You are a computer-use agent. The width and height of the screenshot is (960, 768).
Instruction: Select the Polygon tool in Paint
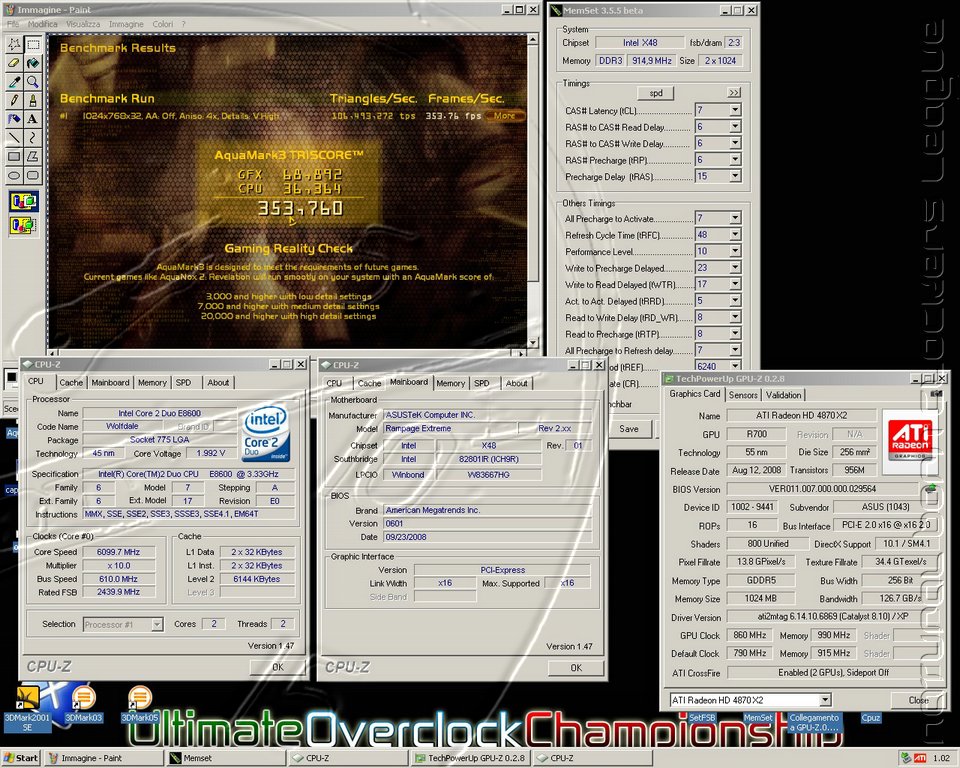32,156
